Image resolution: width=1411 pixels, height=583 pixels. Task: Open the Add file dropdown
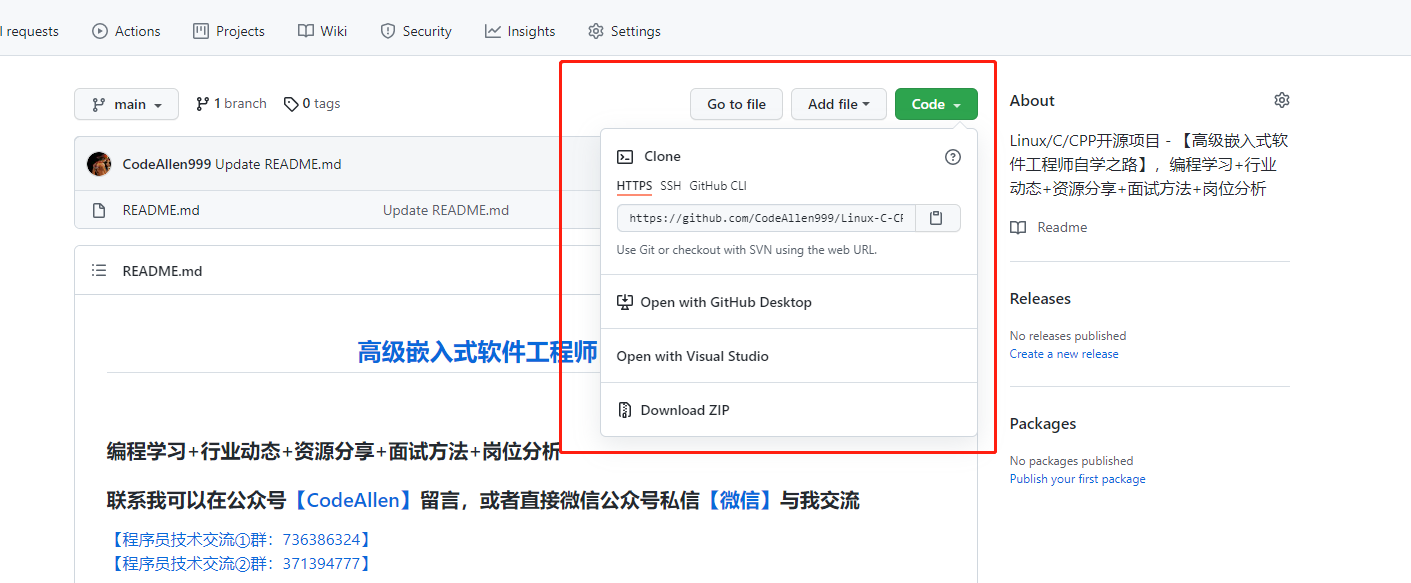pos(839,104)
